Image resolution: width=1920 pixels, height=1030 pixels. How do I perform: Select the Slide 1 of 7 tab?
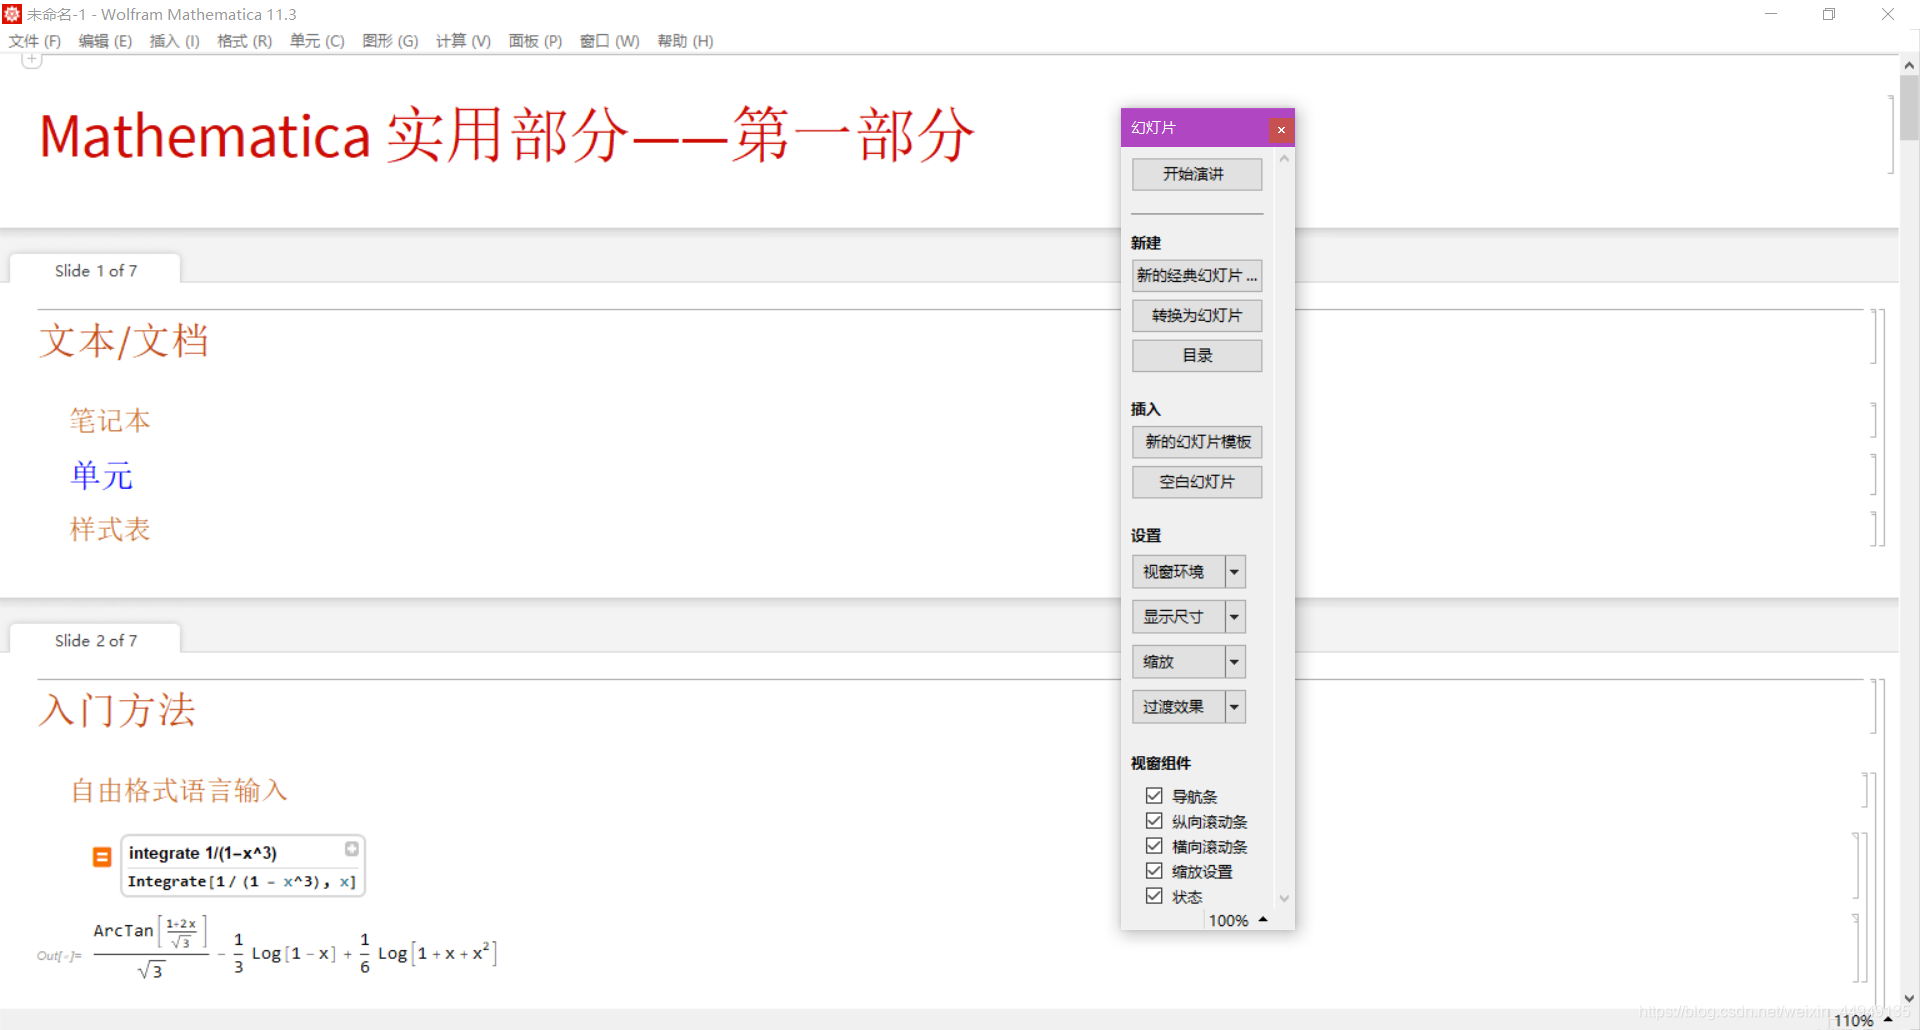(95, 270)
